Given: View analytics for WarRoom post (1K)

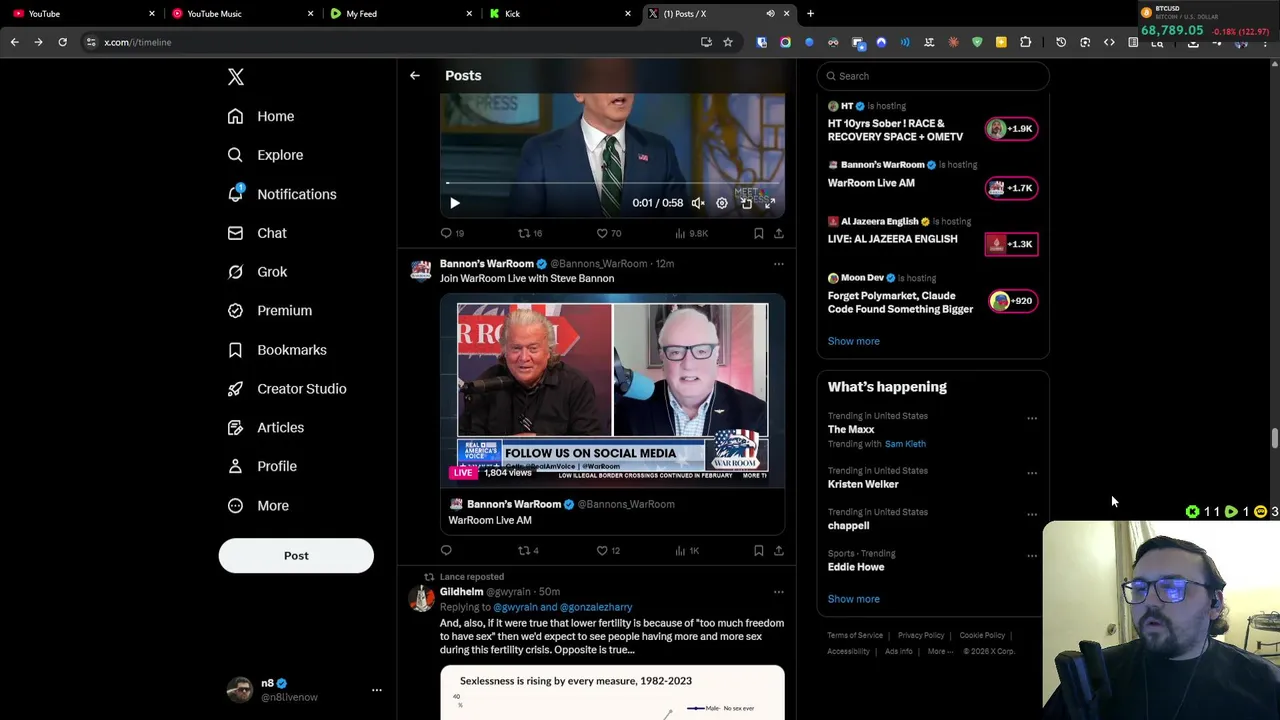Looking at the screenshot, I should (687, 550).
